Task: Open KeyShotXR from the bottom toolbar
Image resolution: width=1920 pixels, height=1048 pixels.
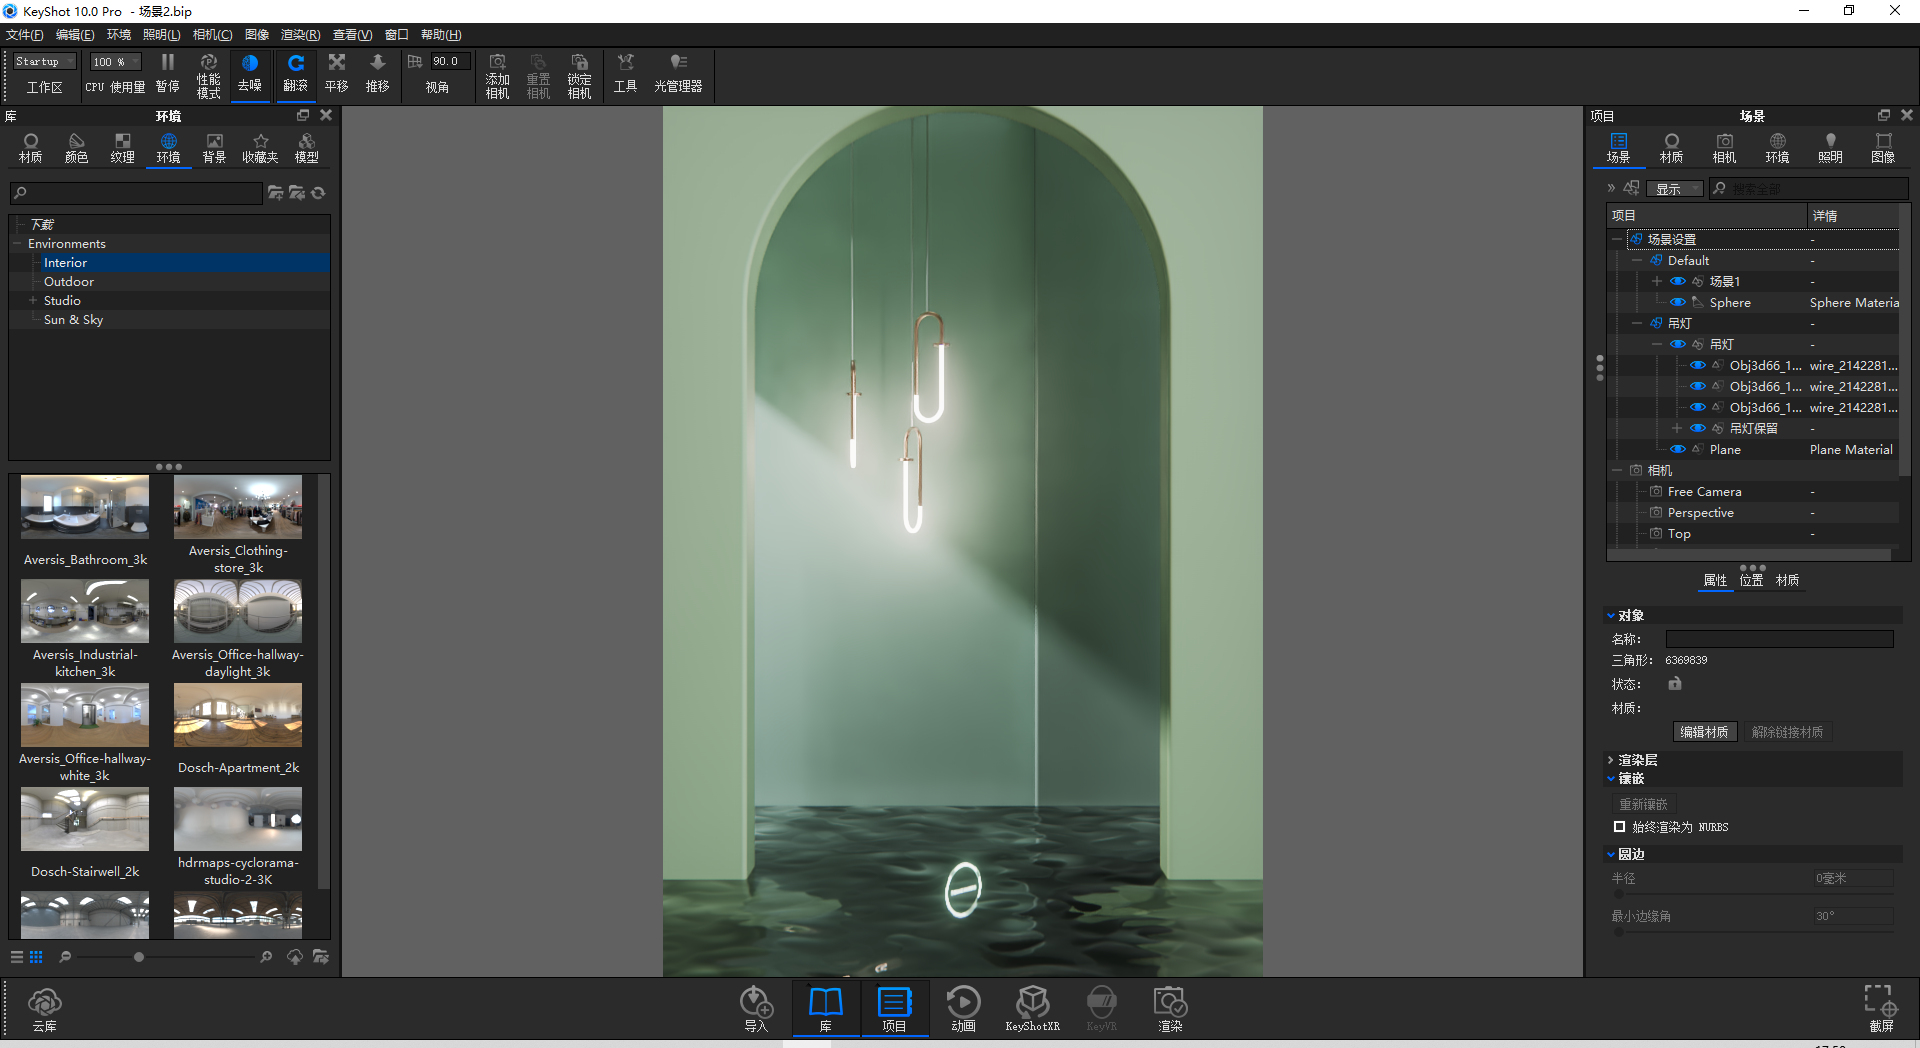Action: (x=1032, y=1007)
